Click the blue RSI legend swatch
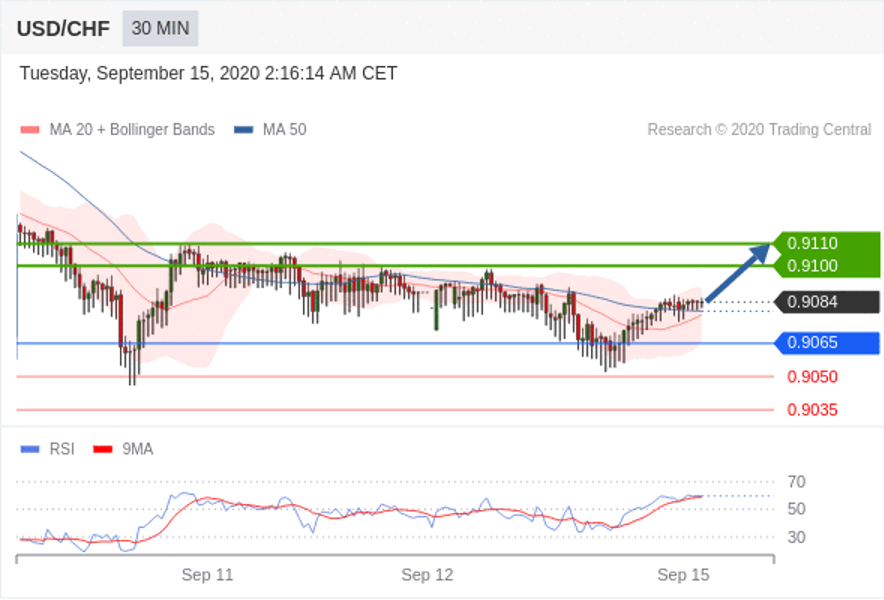The width and height of the screenshot is (884, 600). pos(30,449)
